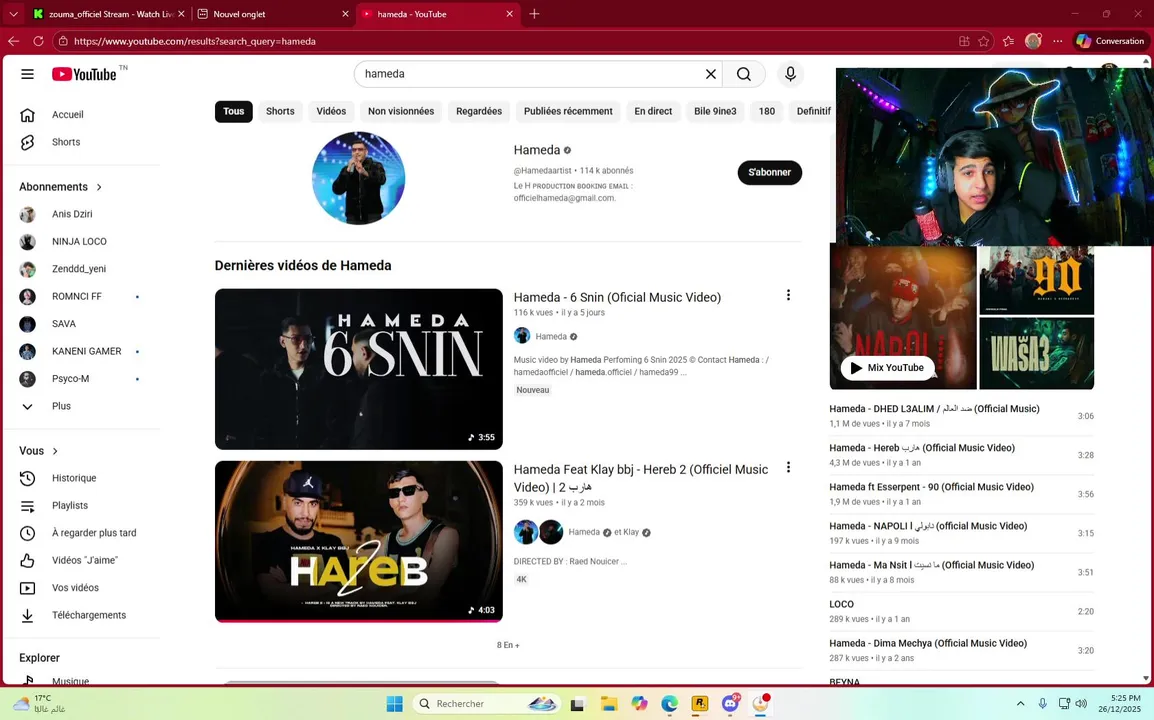The height and width of the screenshot is (720, 1154).
Task: Play Hameda - DHED L3ALIM track
Action: click(x=961, y=416)
